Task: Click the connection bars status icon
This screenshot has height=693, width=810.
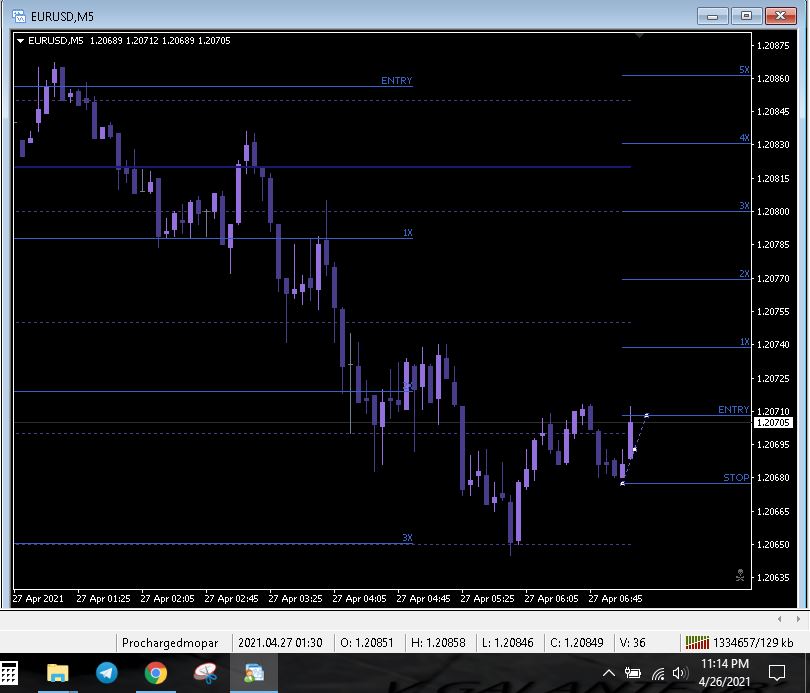Action: tap(697, 642)
